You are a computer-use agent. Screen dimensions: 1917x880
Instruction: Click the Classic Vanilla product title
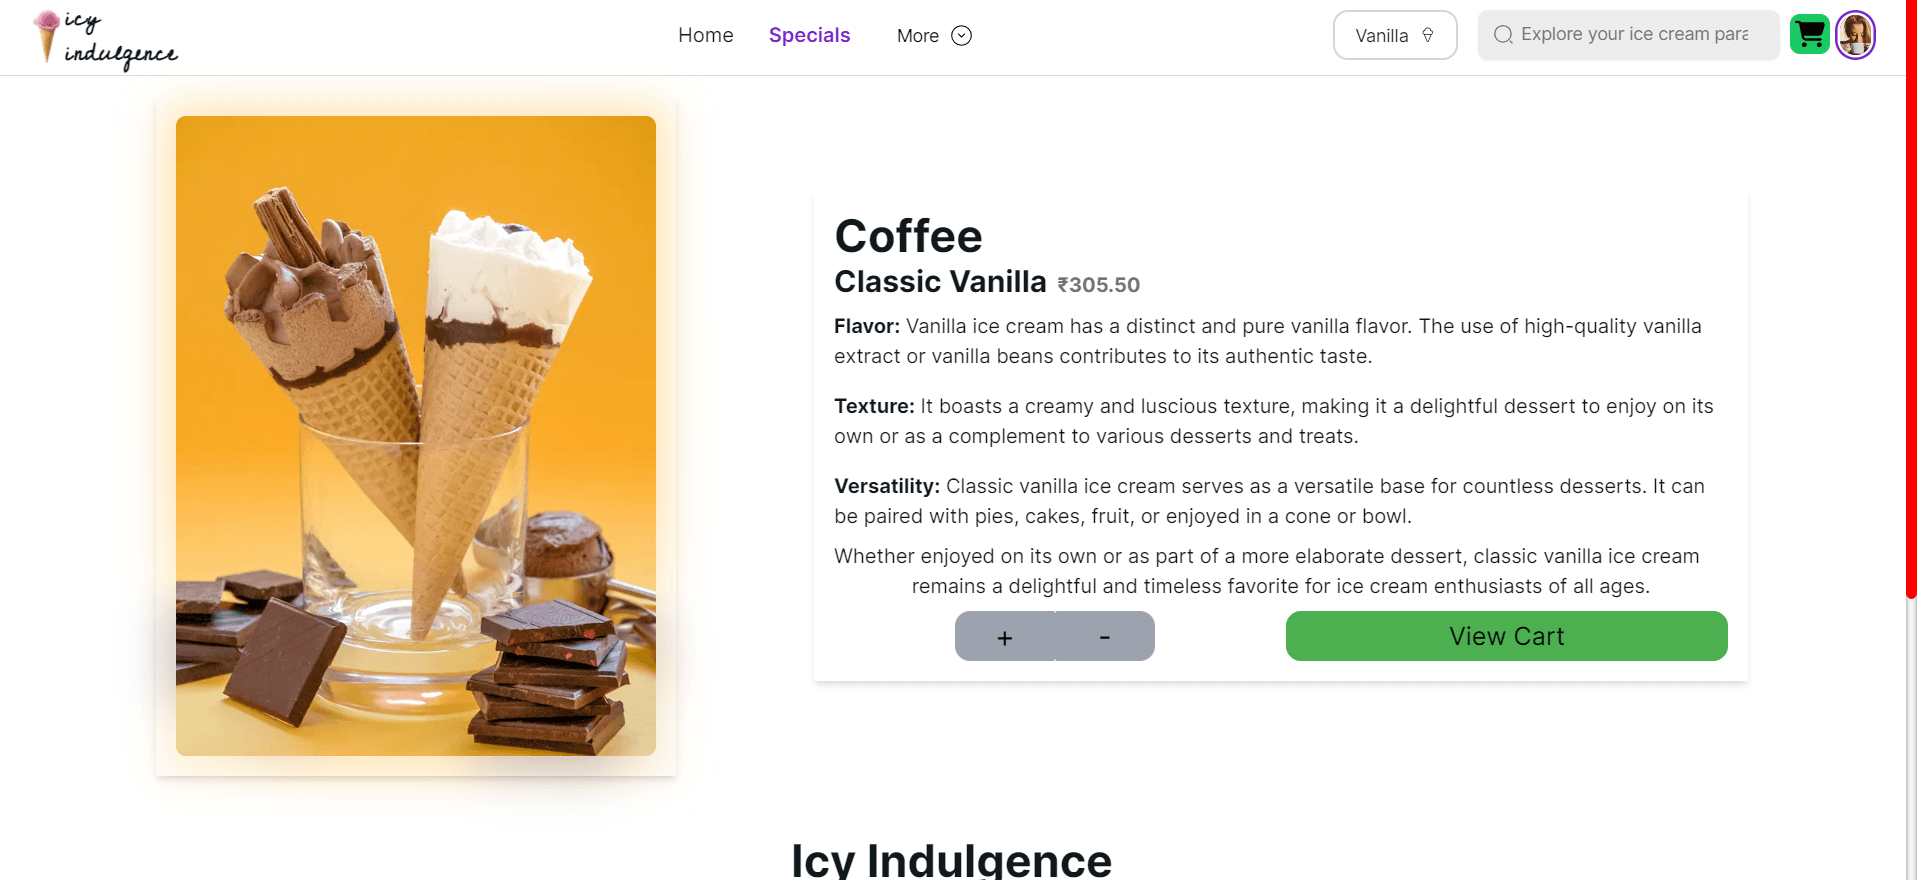(940, 282)
